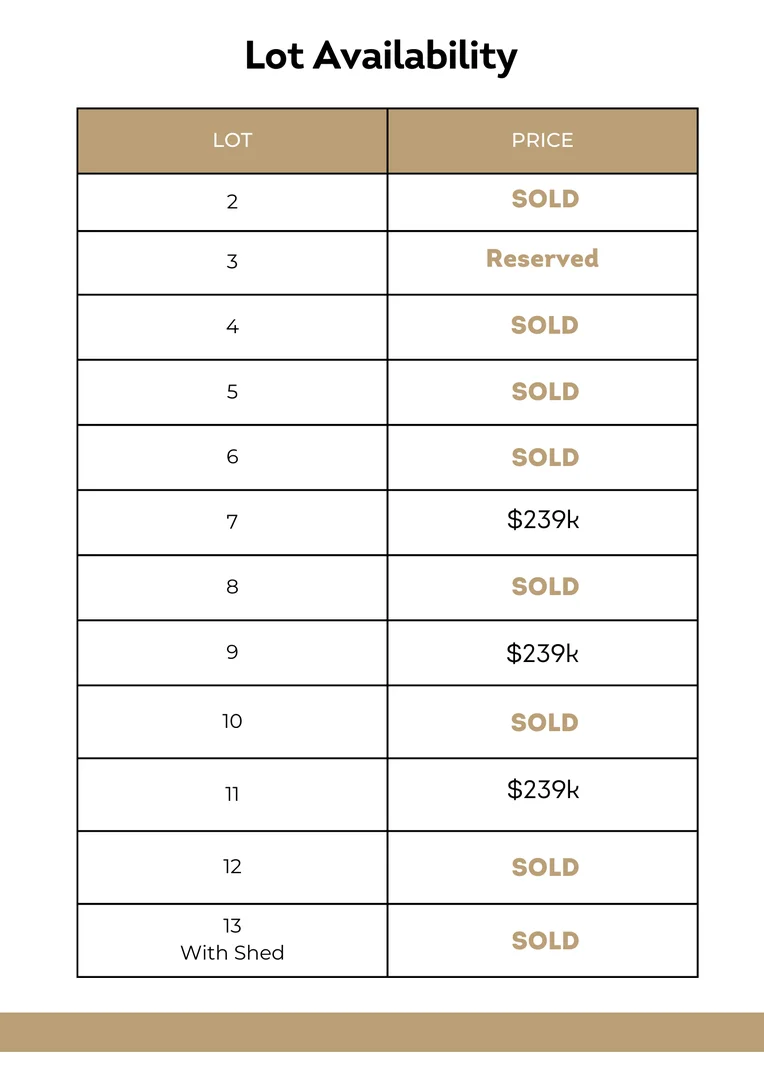The width and height of the screenshot is (764, 1080).
Task: Click lot number 8 in the LOT column
Action: (x=232, y=587)
